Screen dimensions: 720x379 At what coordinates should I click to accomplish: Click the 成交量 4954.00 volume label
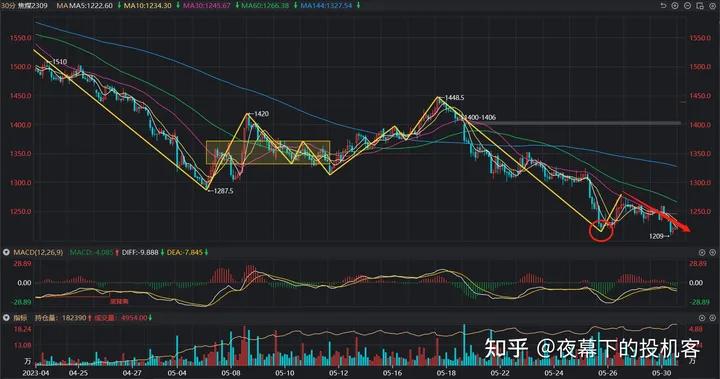120,317
